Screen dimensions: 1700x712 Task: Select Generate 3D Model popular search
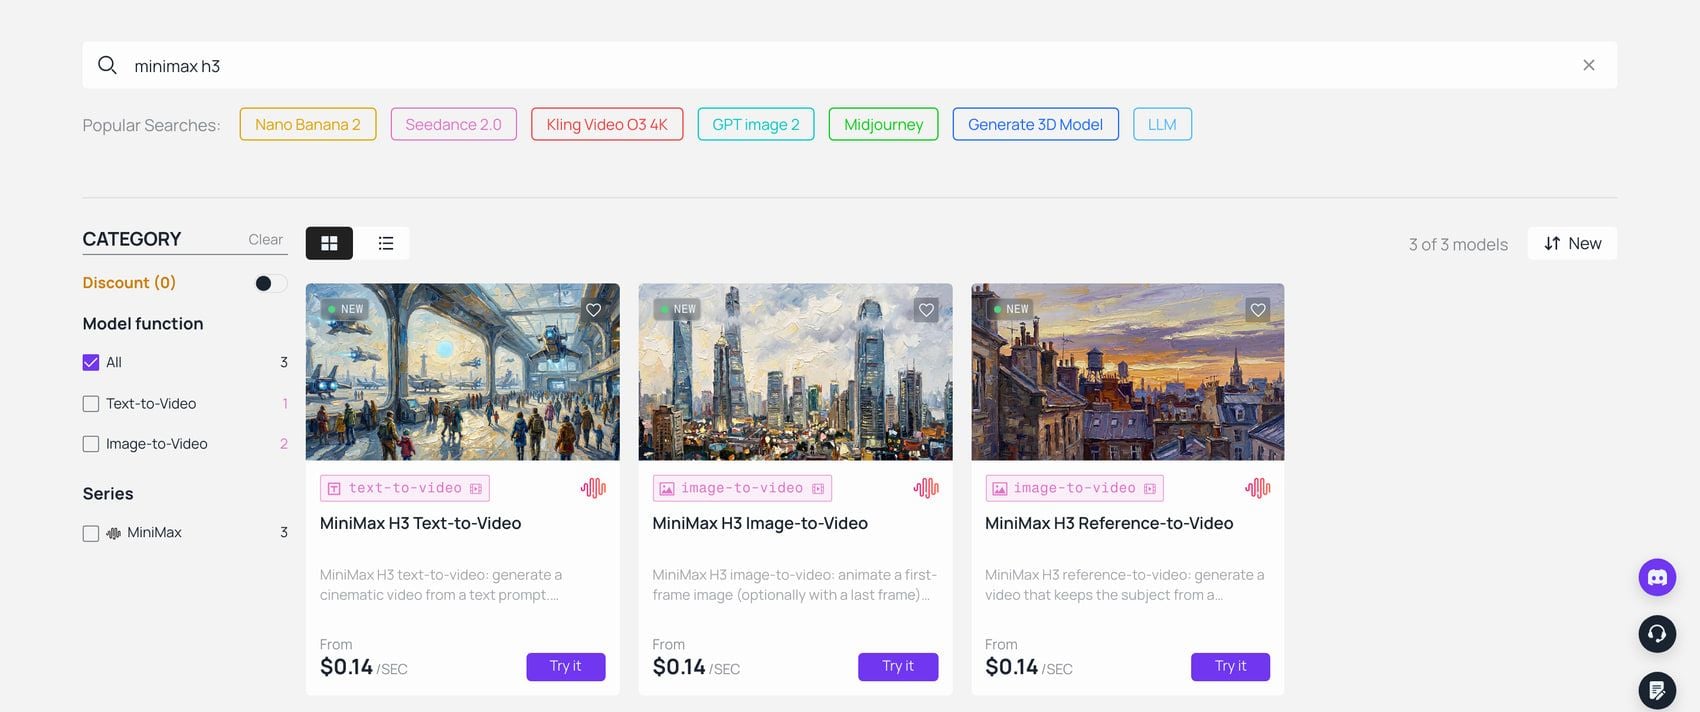(1036, 124)
